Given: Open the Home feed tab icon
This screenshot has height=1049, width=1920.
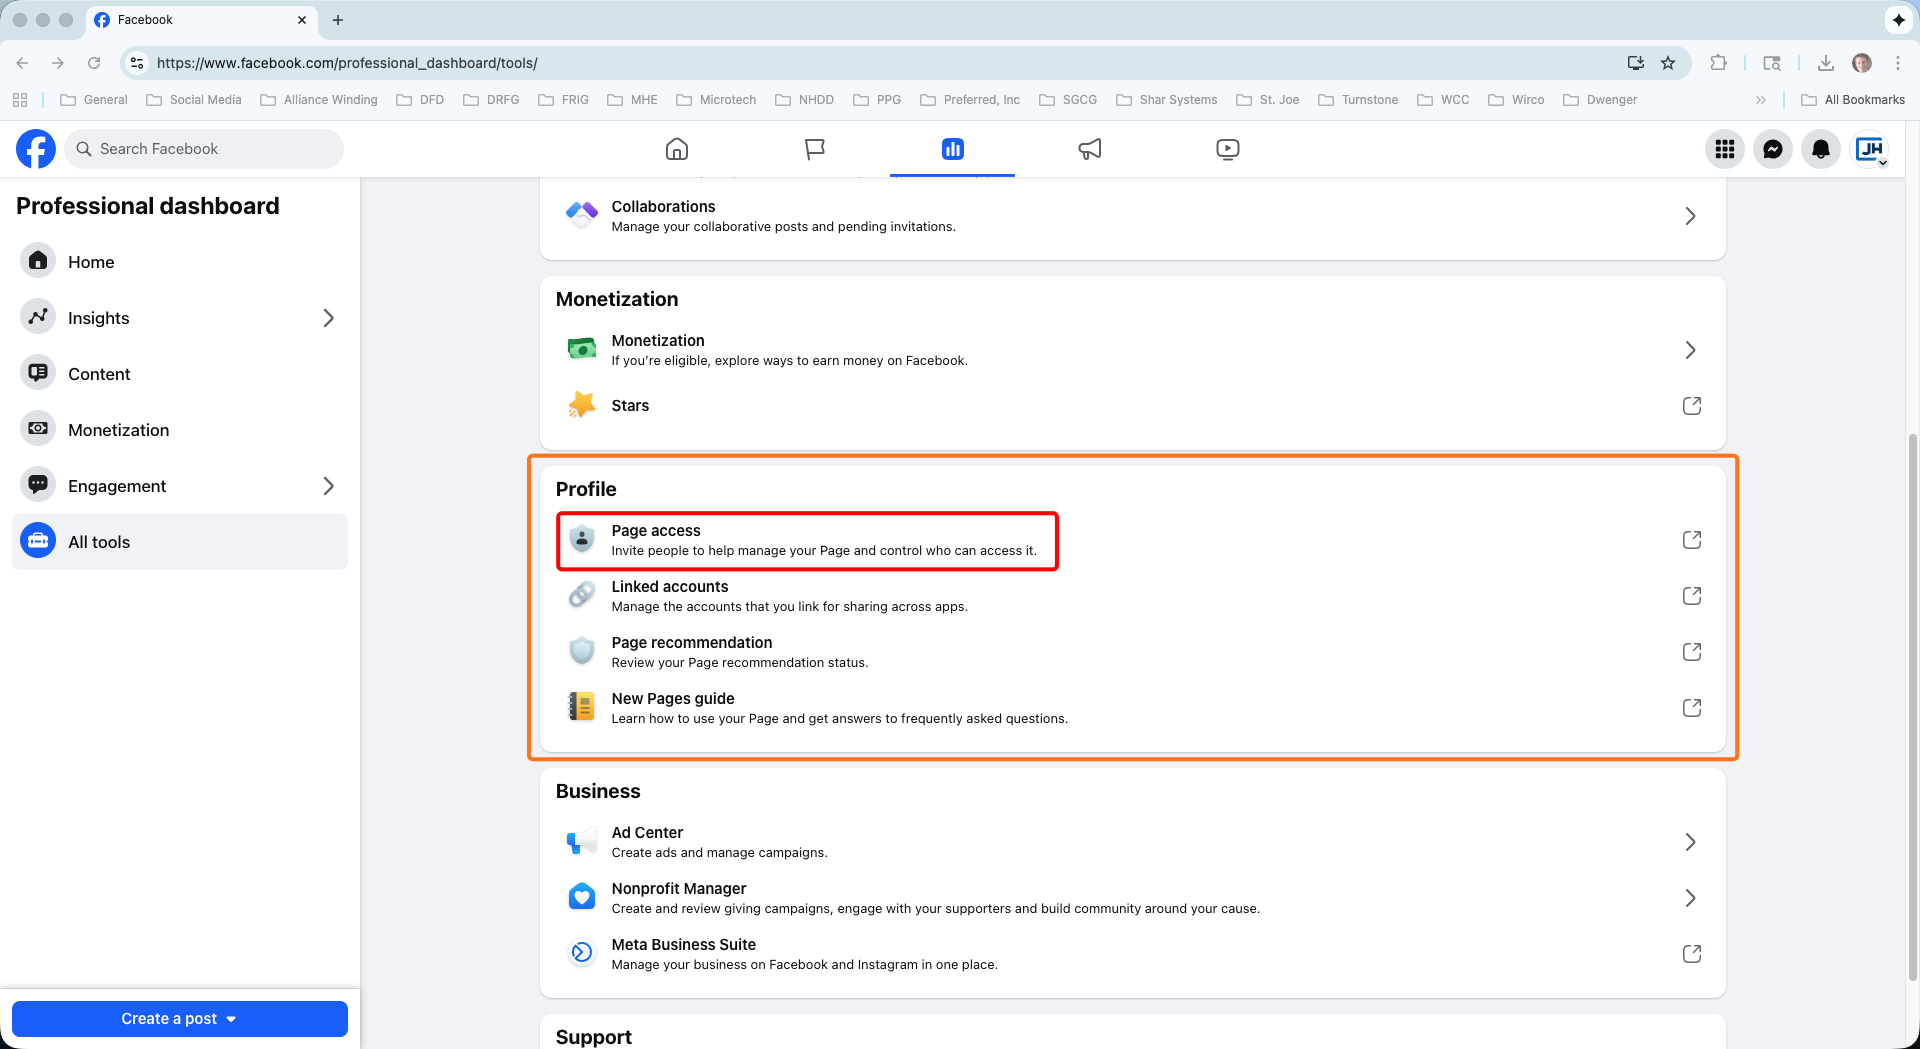Looking at the screenshot, I should [677, 149].
